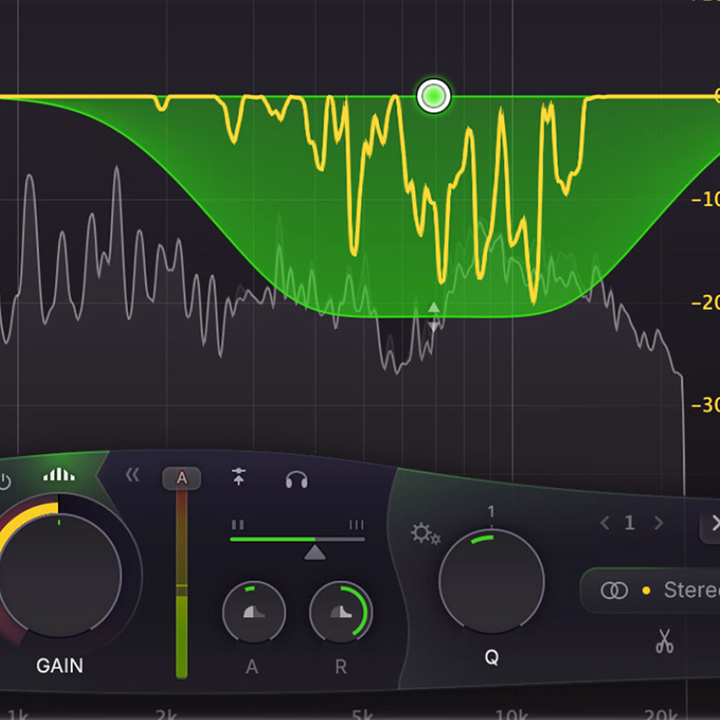
Task: Click the sidechain trigger icon
Action: (x=239, y=478)
